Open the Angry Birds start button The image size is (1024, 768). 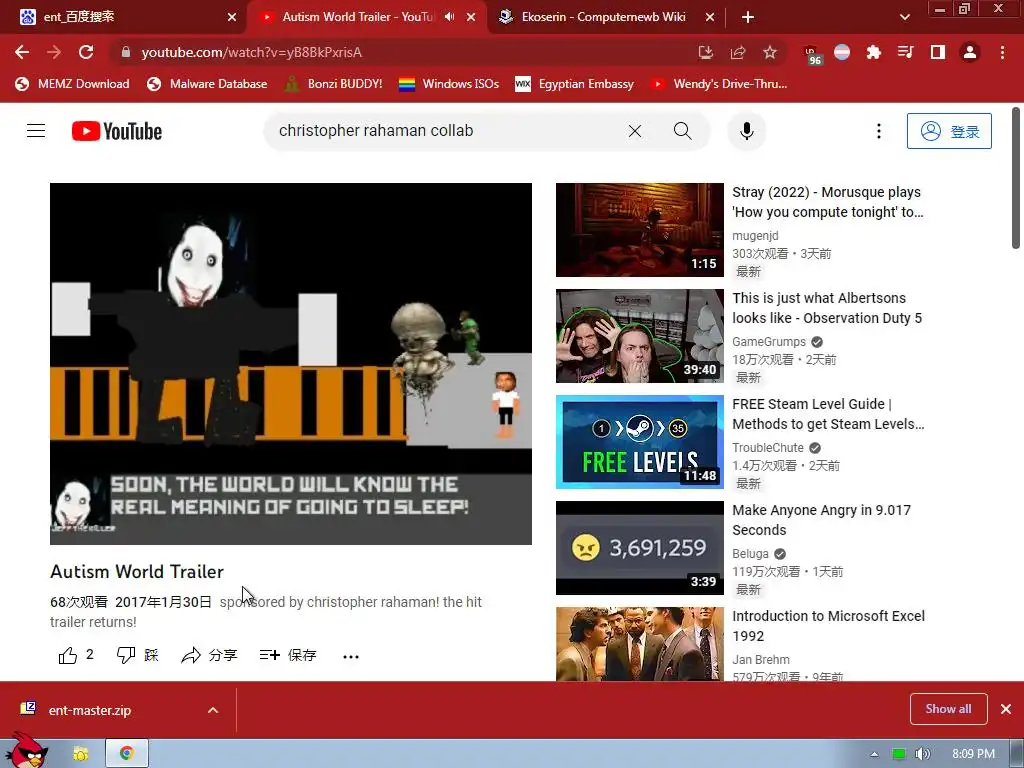26,752
